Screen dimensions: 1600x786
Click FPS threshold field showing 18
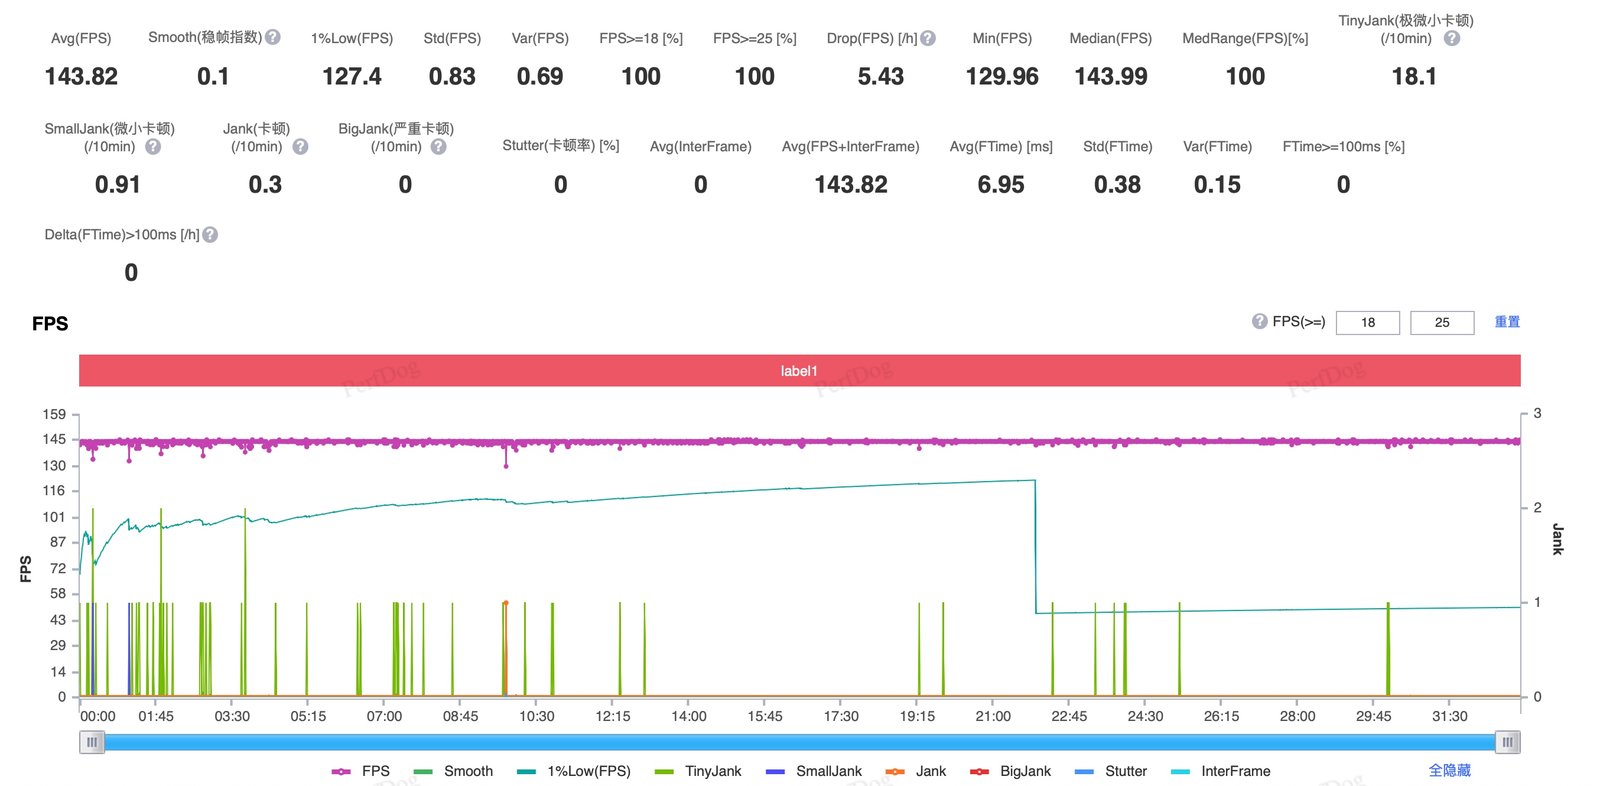1367,322
